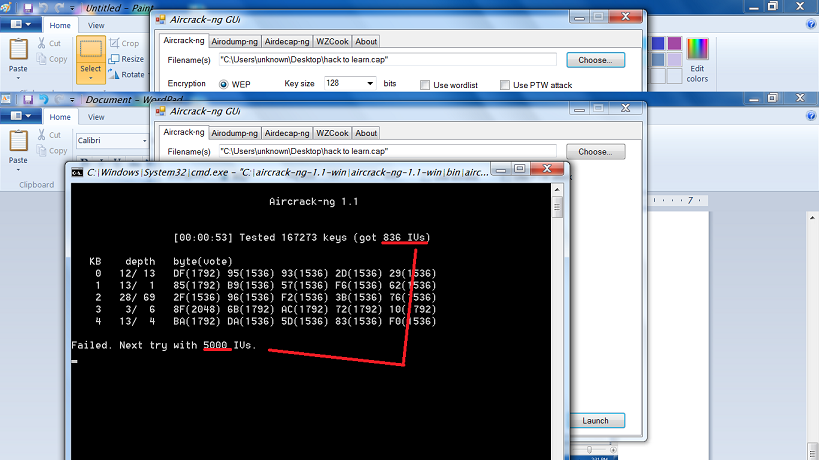
Task: Open the Select tool dropdown arrow in Paint
Action: pyautogui.click(x=90, y=78)
